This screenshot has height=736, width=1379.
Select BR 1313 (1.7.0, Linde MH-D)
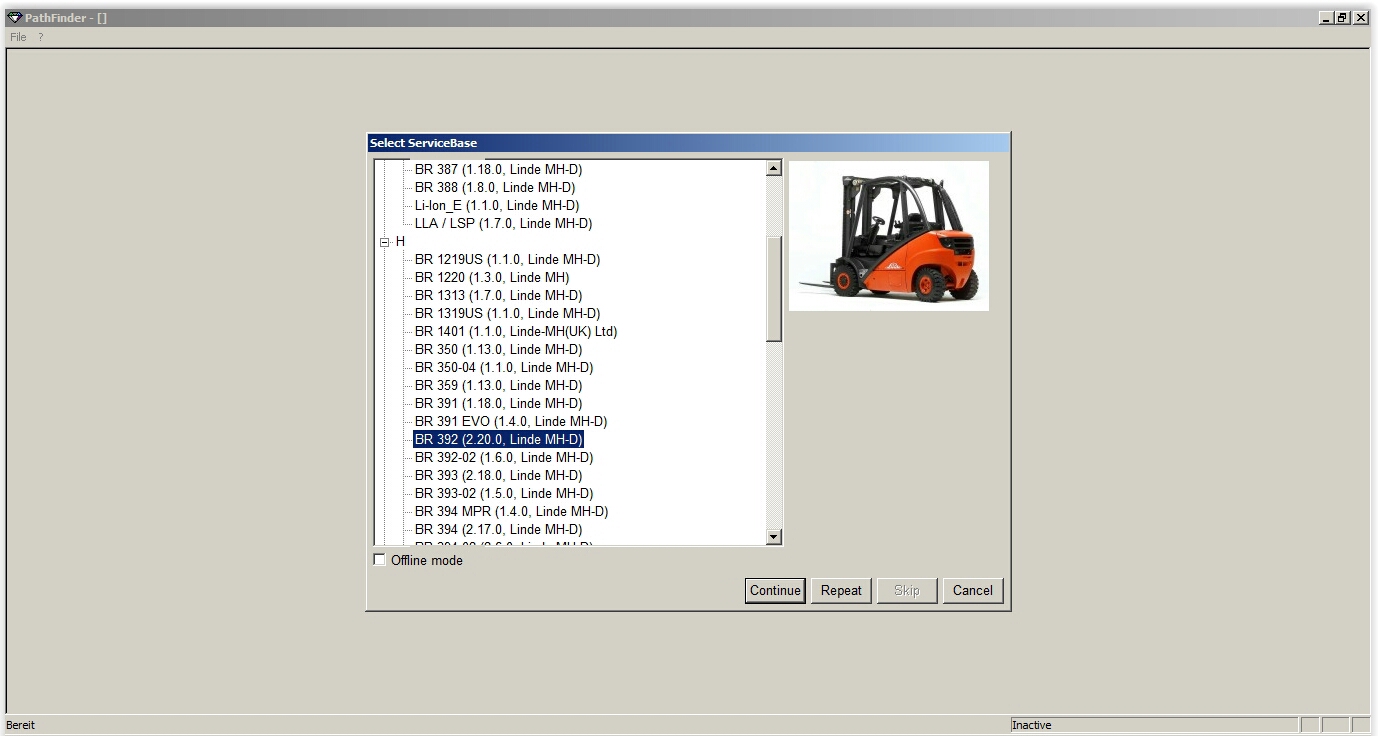[498, 296]
